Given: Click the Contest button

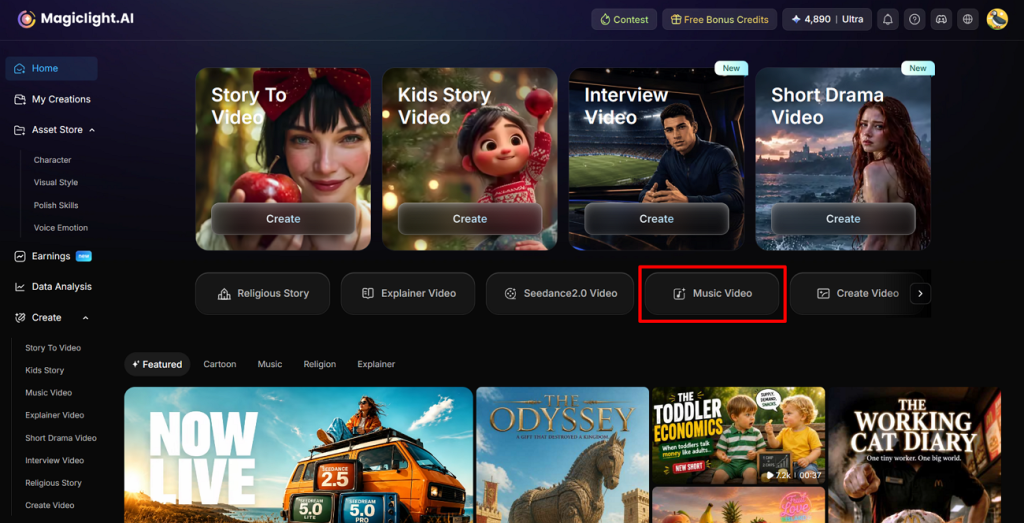Looking at the screenshot, I should [x=624, y=20].
